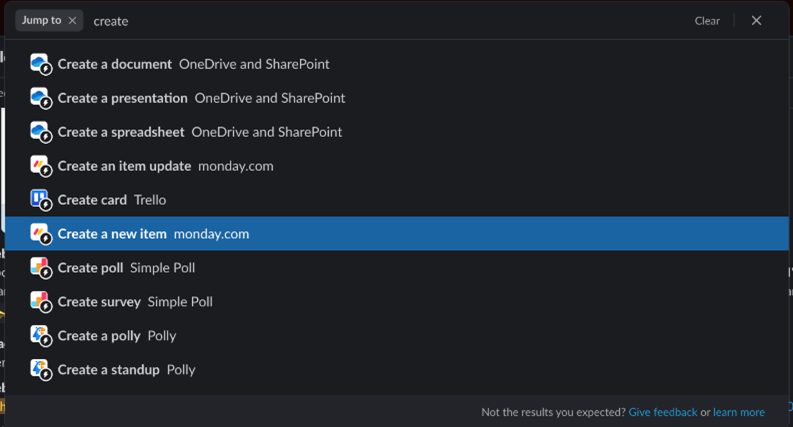The width and height of the screenshot is (793, 427).
Task: Click the Simple Poll icon beside Create survey
Action: tap(40, 302)
